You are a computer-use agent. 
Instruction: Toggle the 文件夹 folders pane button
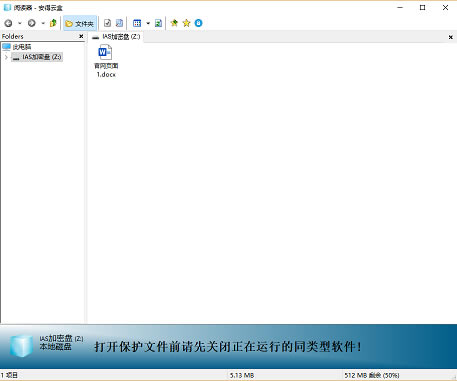(80, 23)
